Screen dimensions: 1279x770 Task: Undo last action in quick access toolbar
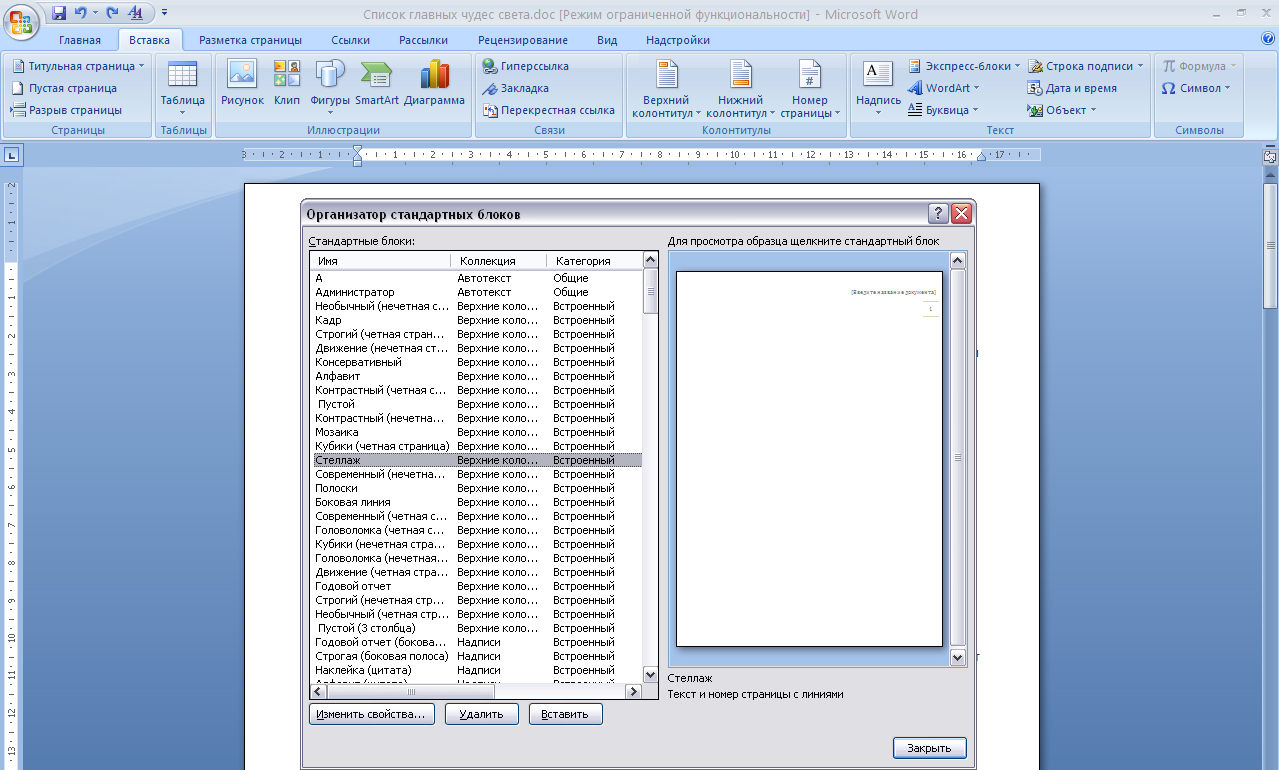(81, 13)
